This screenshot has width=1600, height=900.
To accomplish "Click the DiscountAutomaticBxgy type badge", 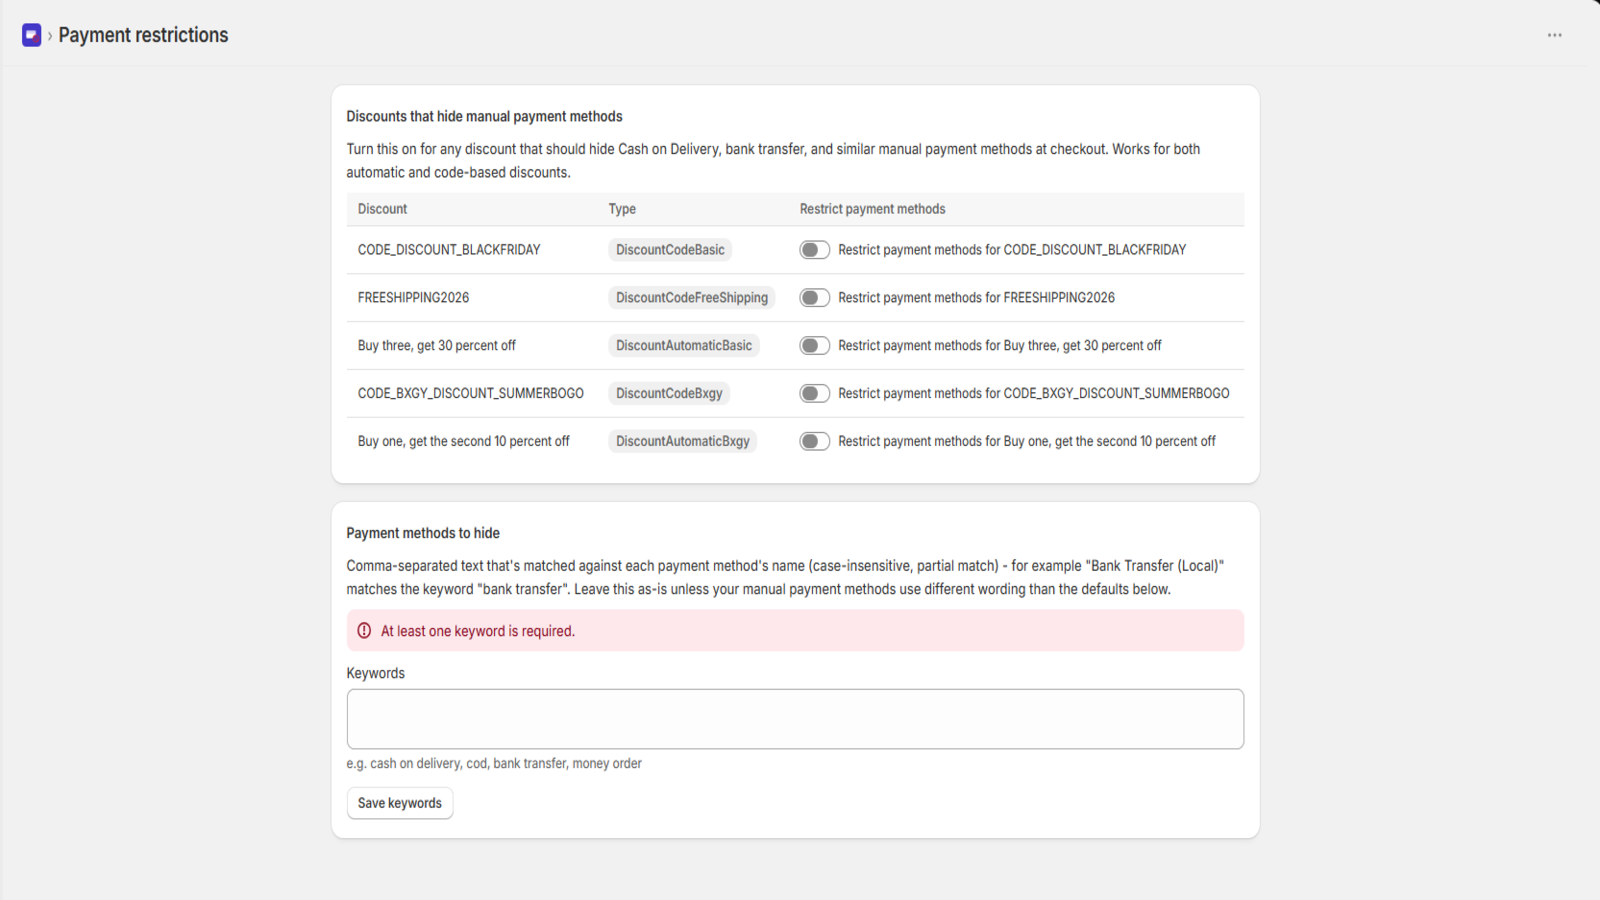I will tap(683, 442).
